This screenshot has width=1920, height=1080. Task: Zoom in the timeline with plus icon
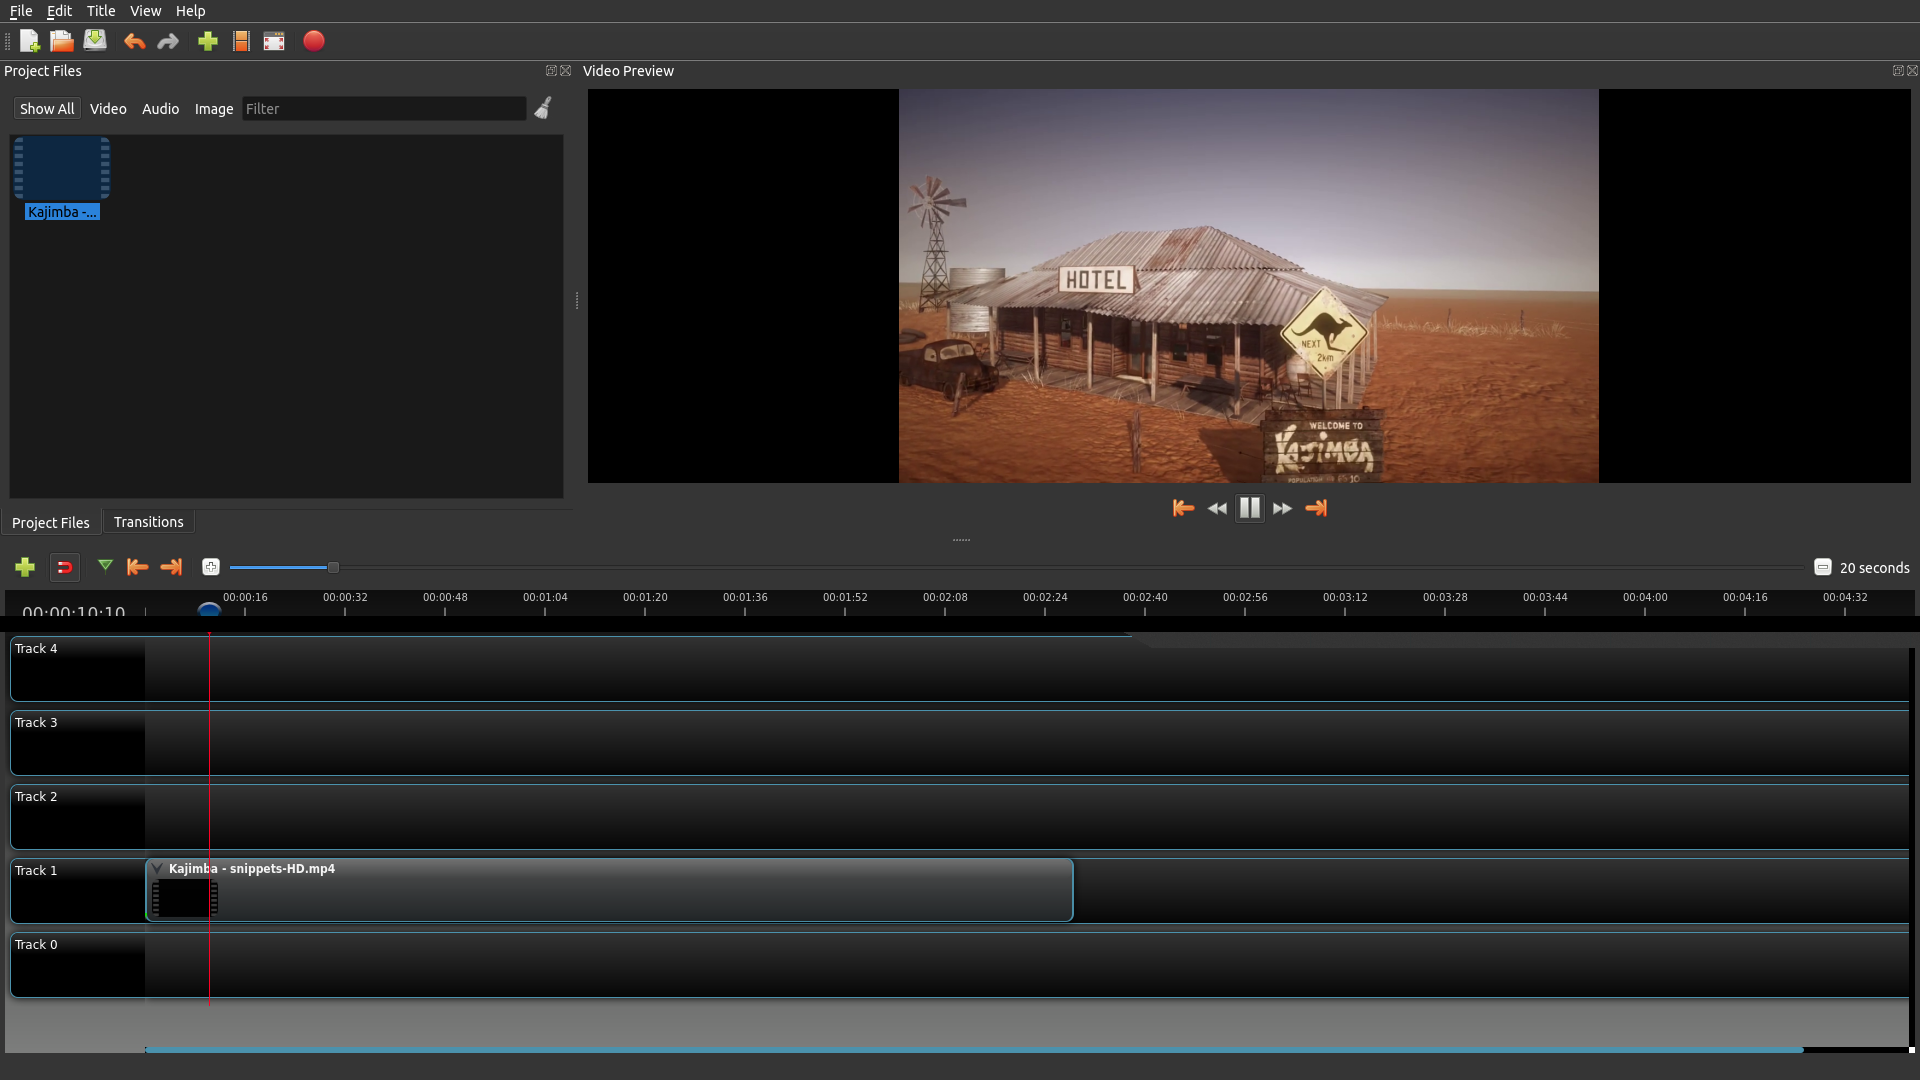pyautogui.click(x=211, y=567)
